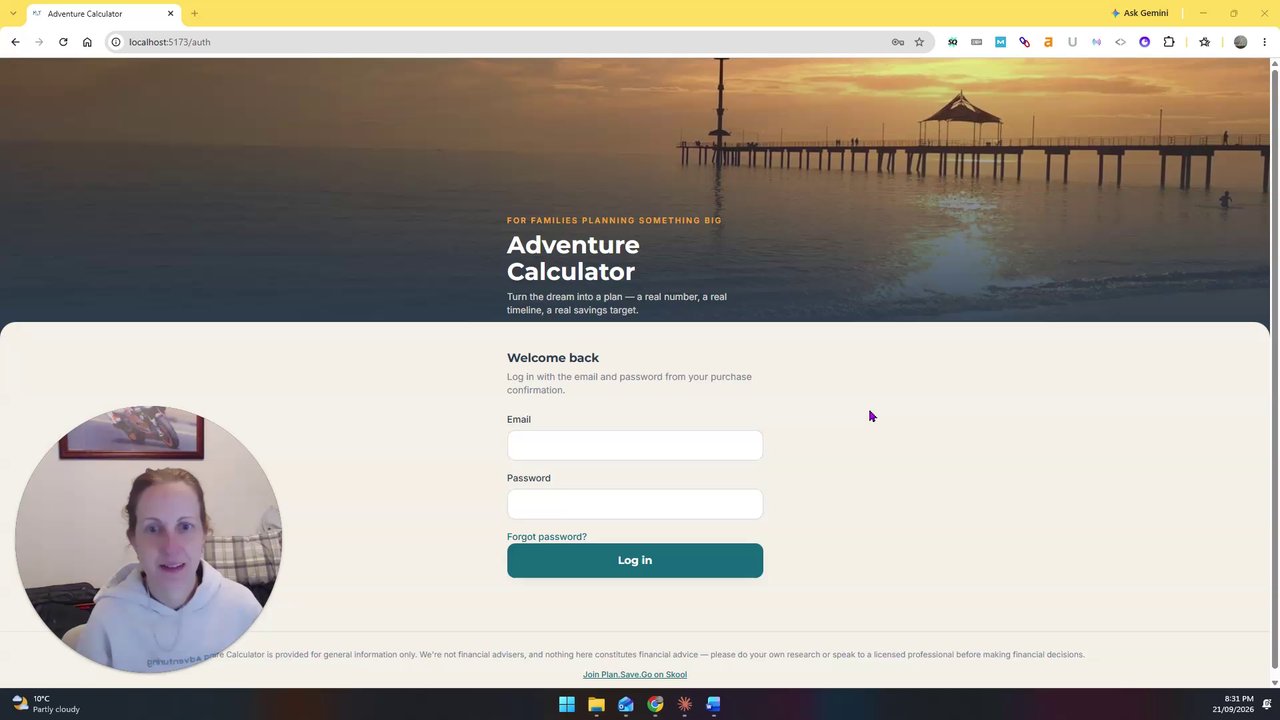The height and width of the screenshot is (720, 1280).
Task: Click the Forgot password? link
Action: click(547, 537)
